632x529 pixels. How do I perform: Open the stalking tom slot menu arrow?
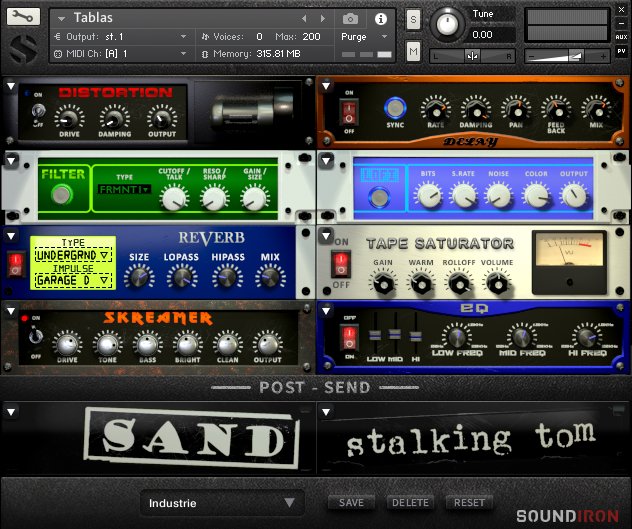coord(326,412)
